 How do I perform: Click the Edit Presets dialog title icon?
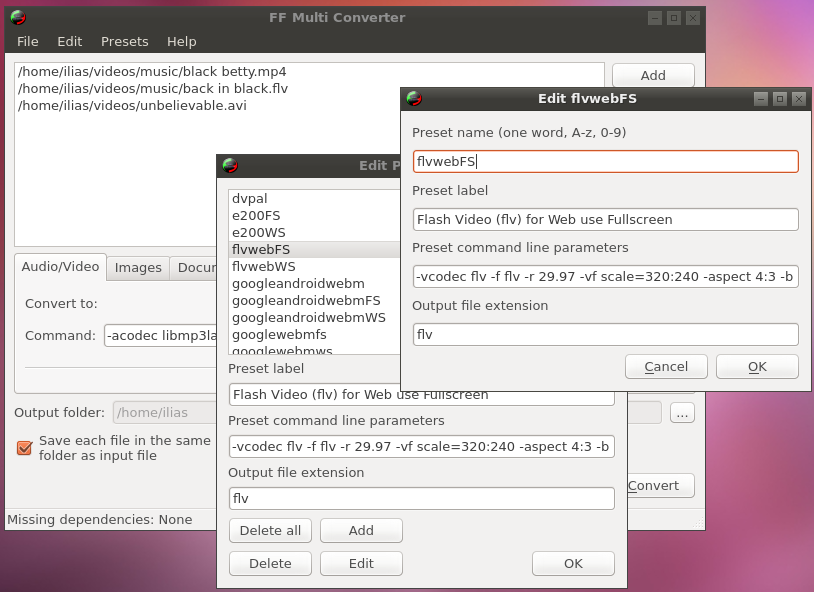(230, 166)
